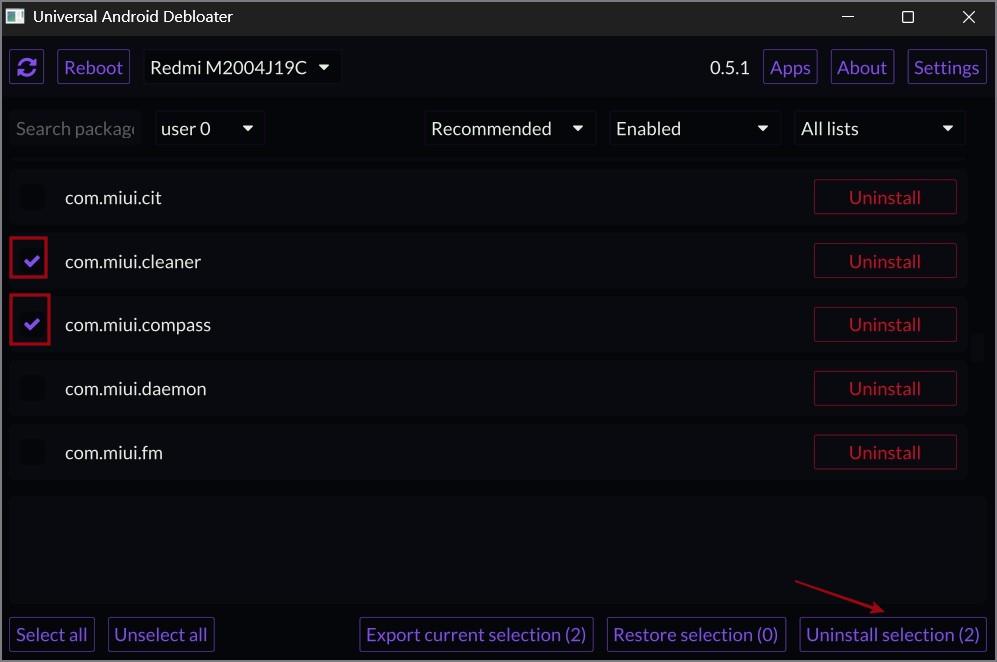Open the About page
997x662 pixels.
pos(862,67)
